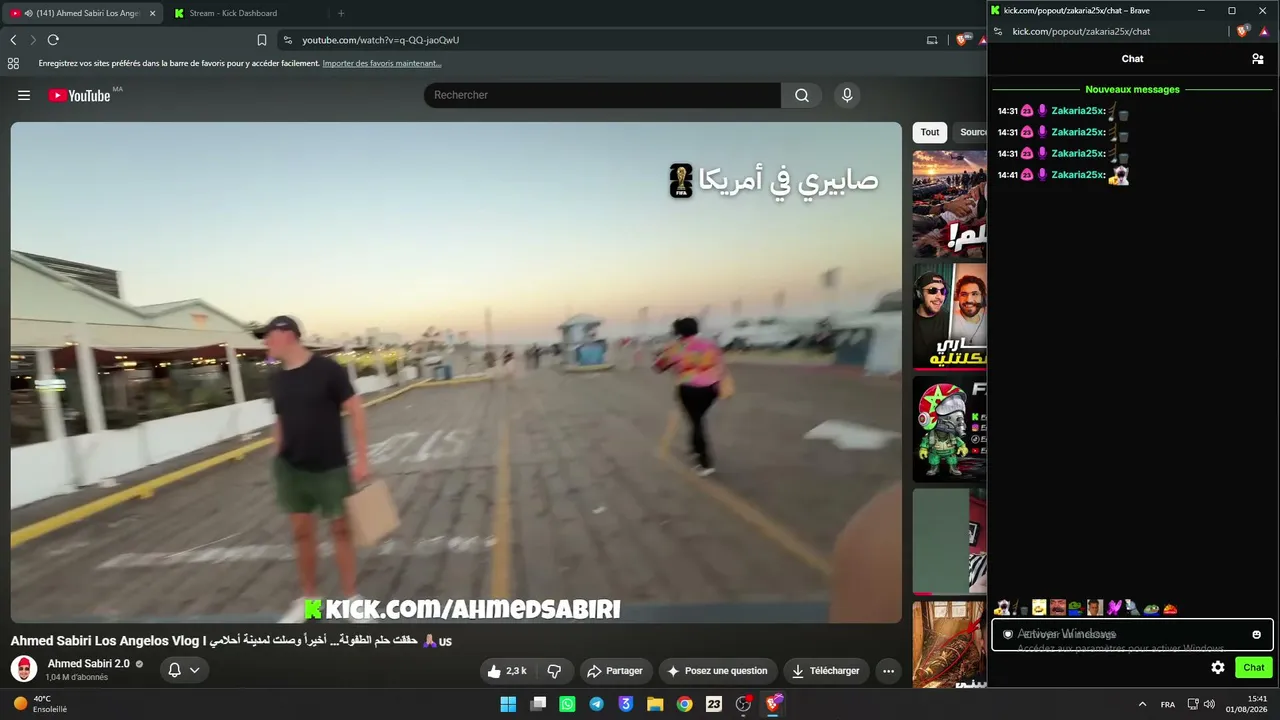Open the Windows Start menu
Screen dimensions: 1280x720
click(x=508, y=704)
